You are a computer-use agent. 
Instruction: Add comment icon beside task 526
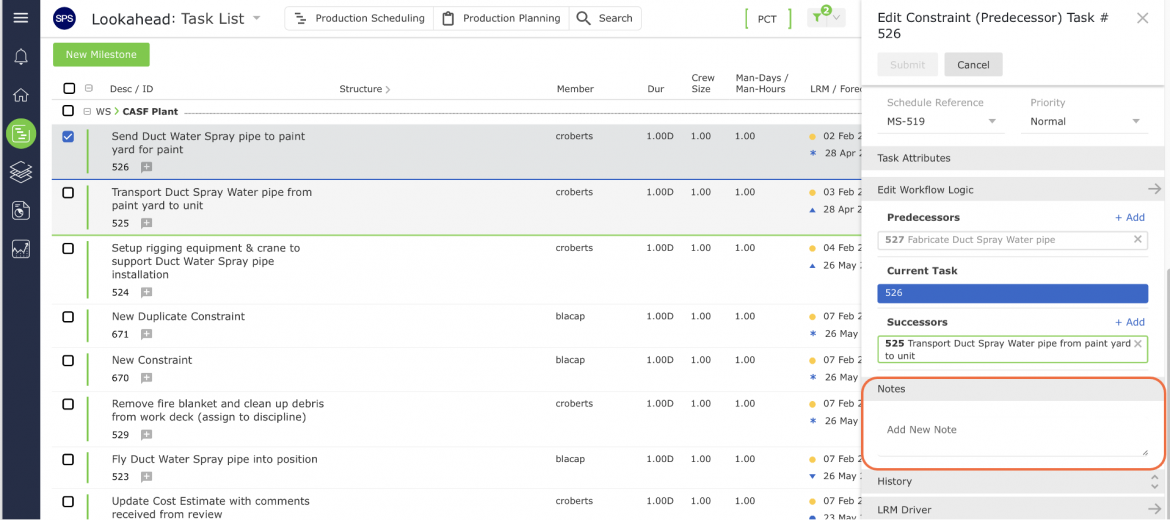point(147,167)
